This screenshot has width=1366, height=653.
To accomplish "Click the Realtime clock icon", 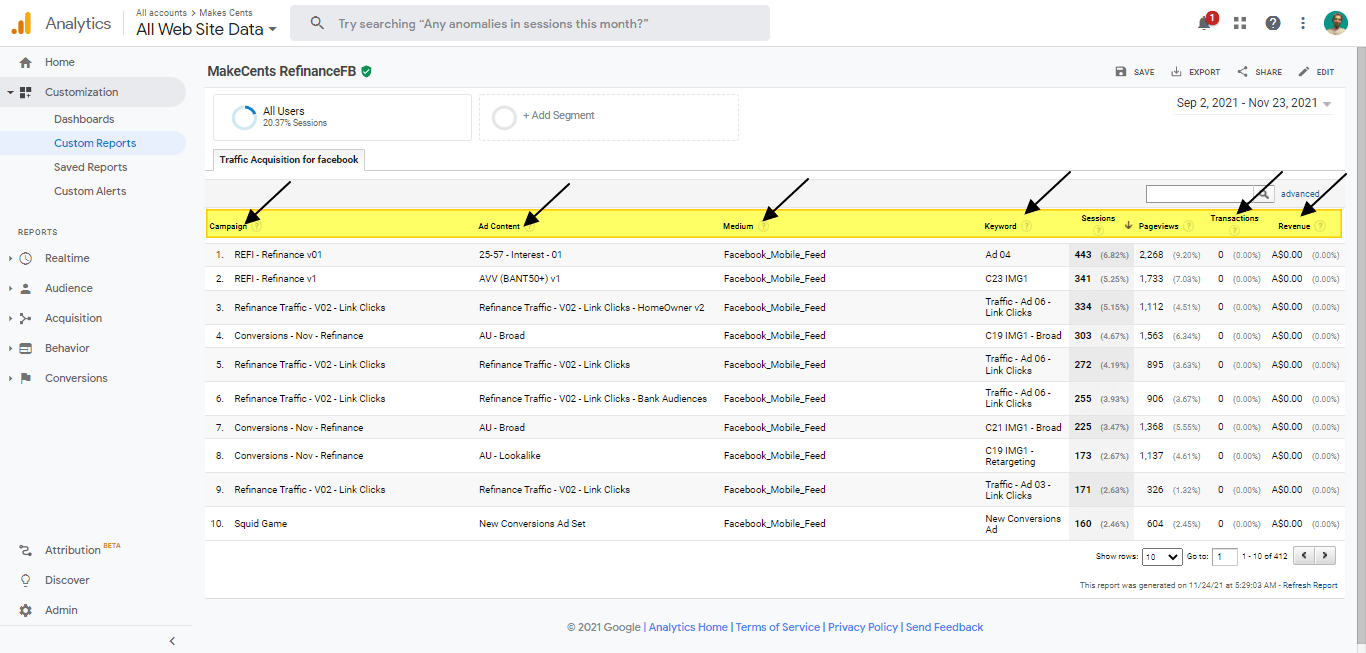I will tap(26, 258).
